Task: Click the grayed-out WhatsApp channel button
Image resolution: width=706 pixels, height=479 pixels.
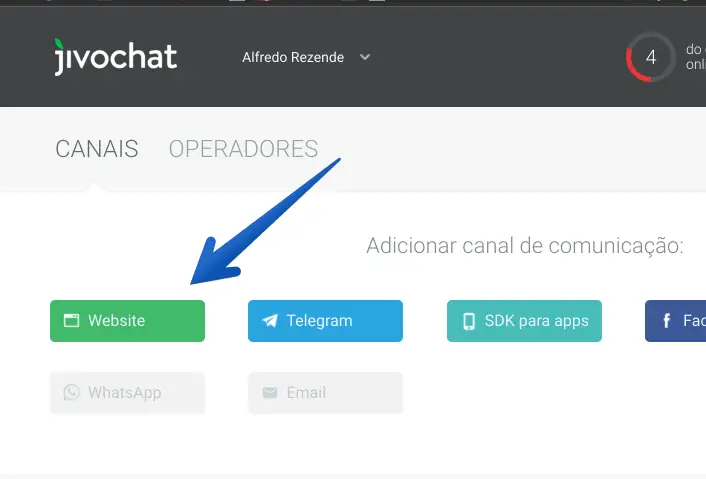Action: pos(127,393)
